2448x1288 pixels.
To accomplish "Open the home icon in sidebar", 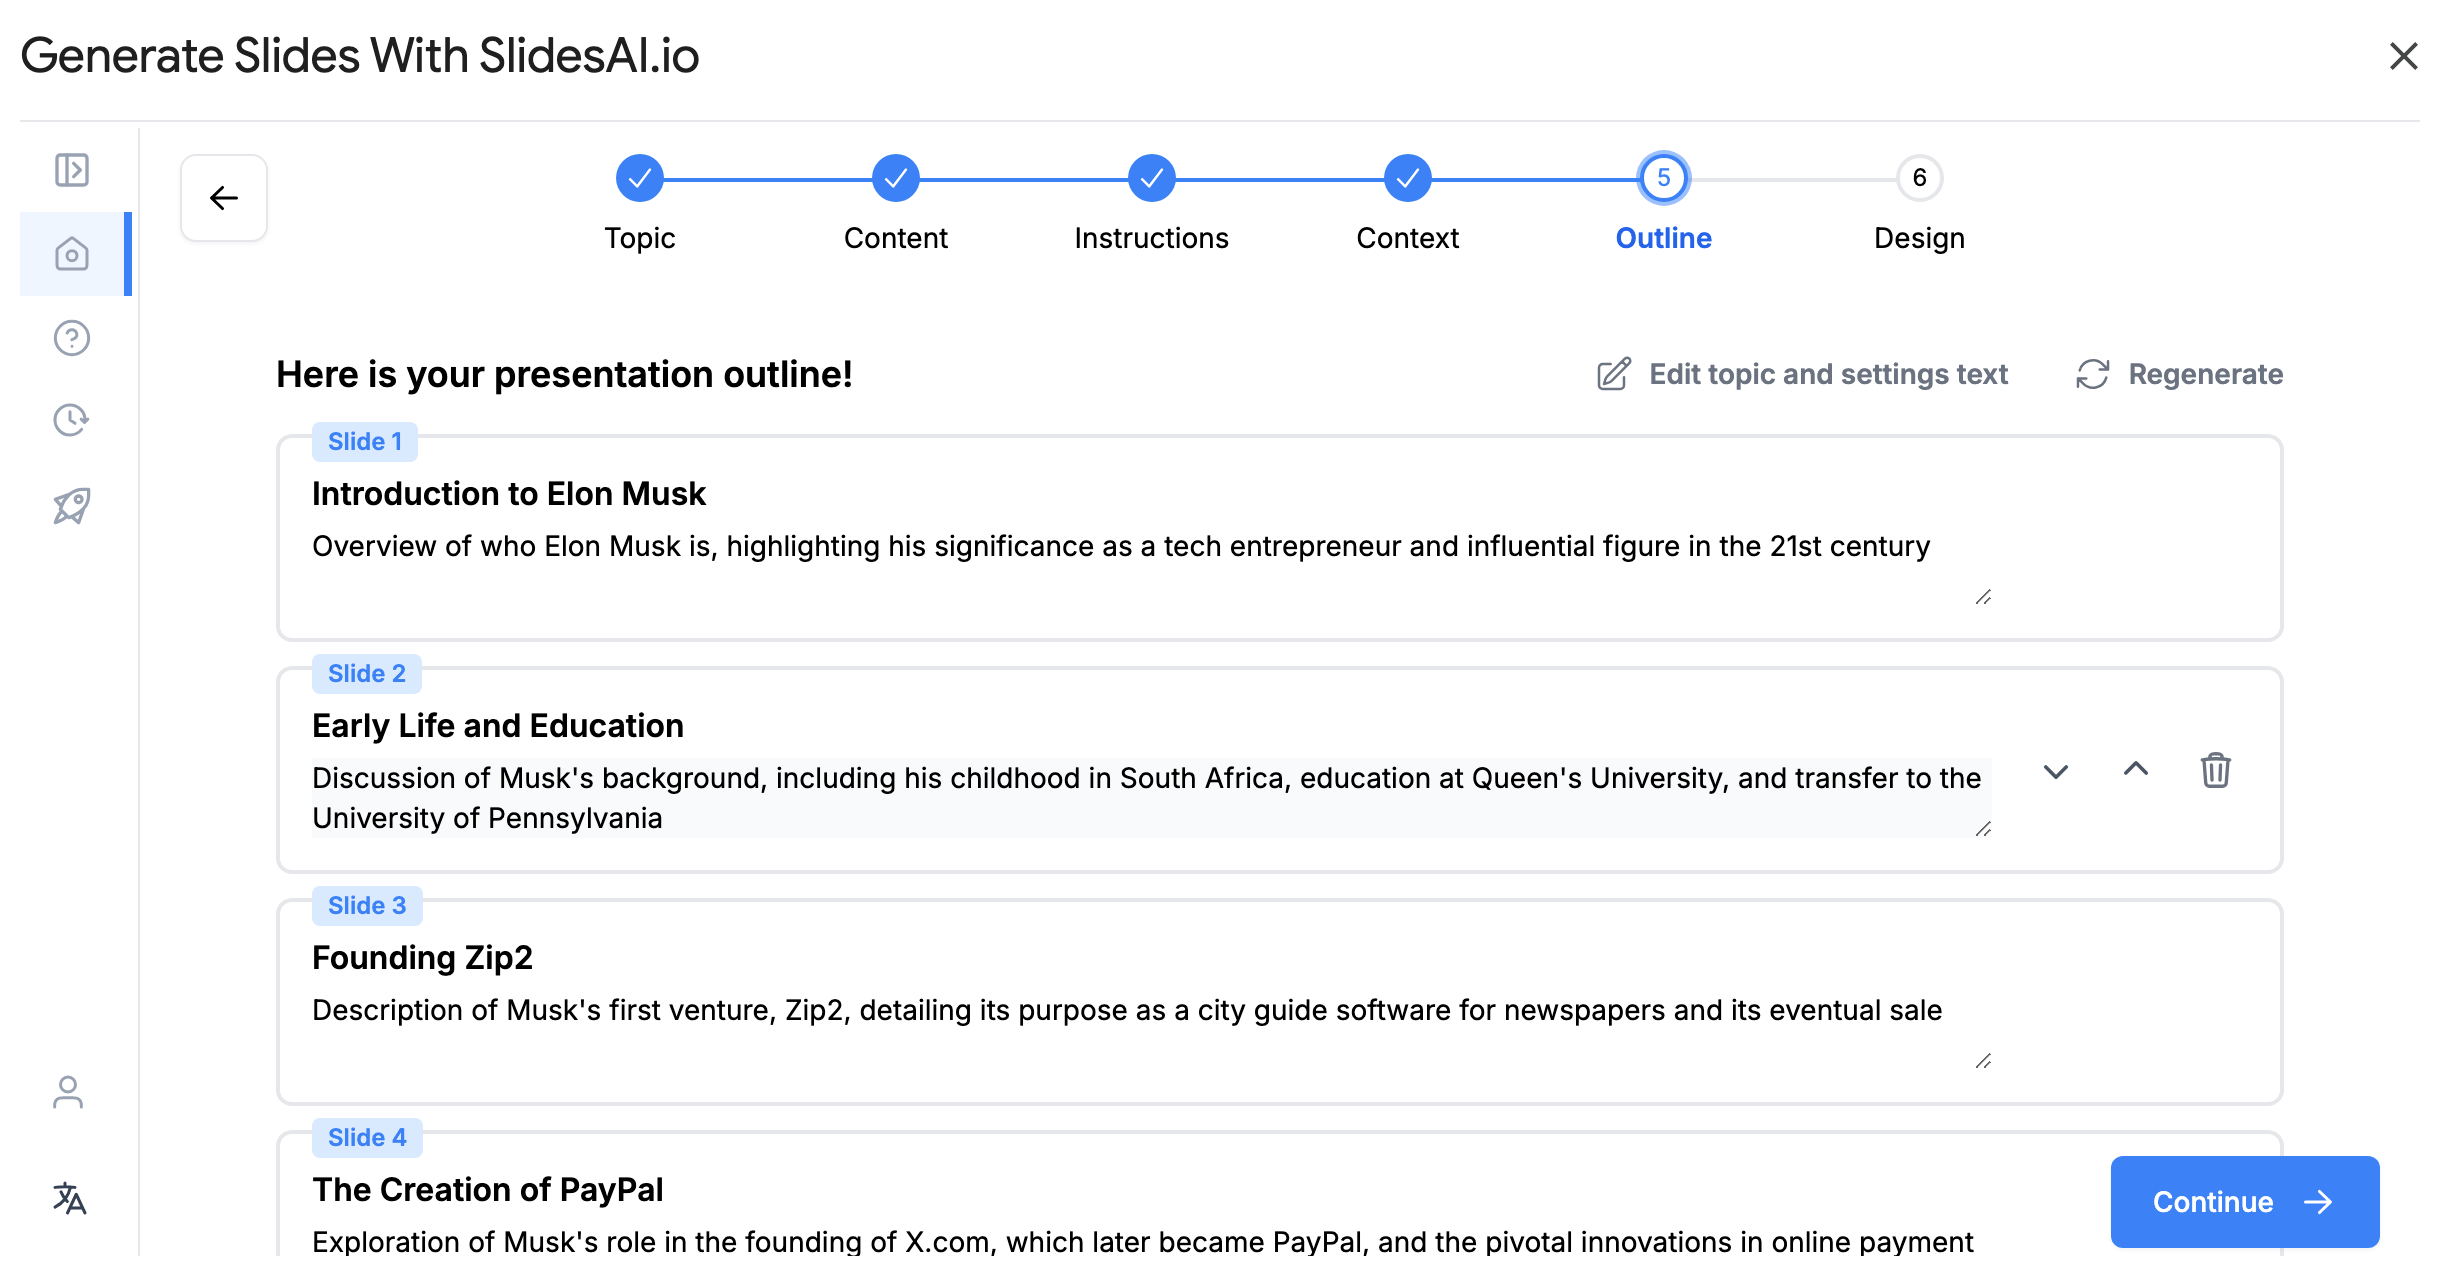I will pyautogui.click(x=72, y=254).
